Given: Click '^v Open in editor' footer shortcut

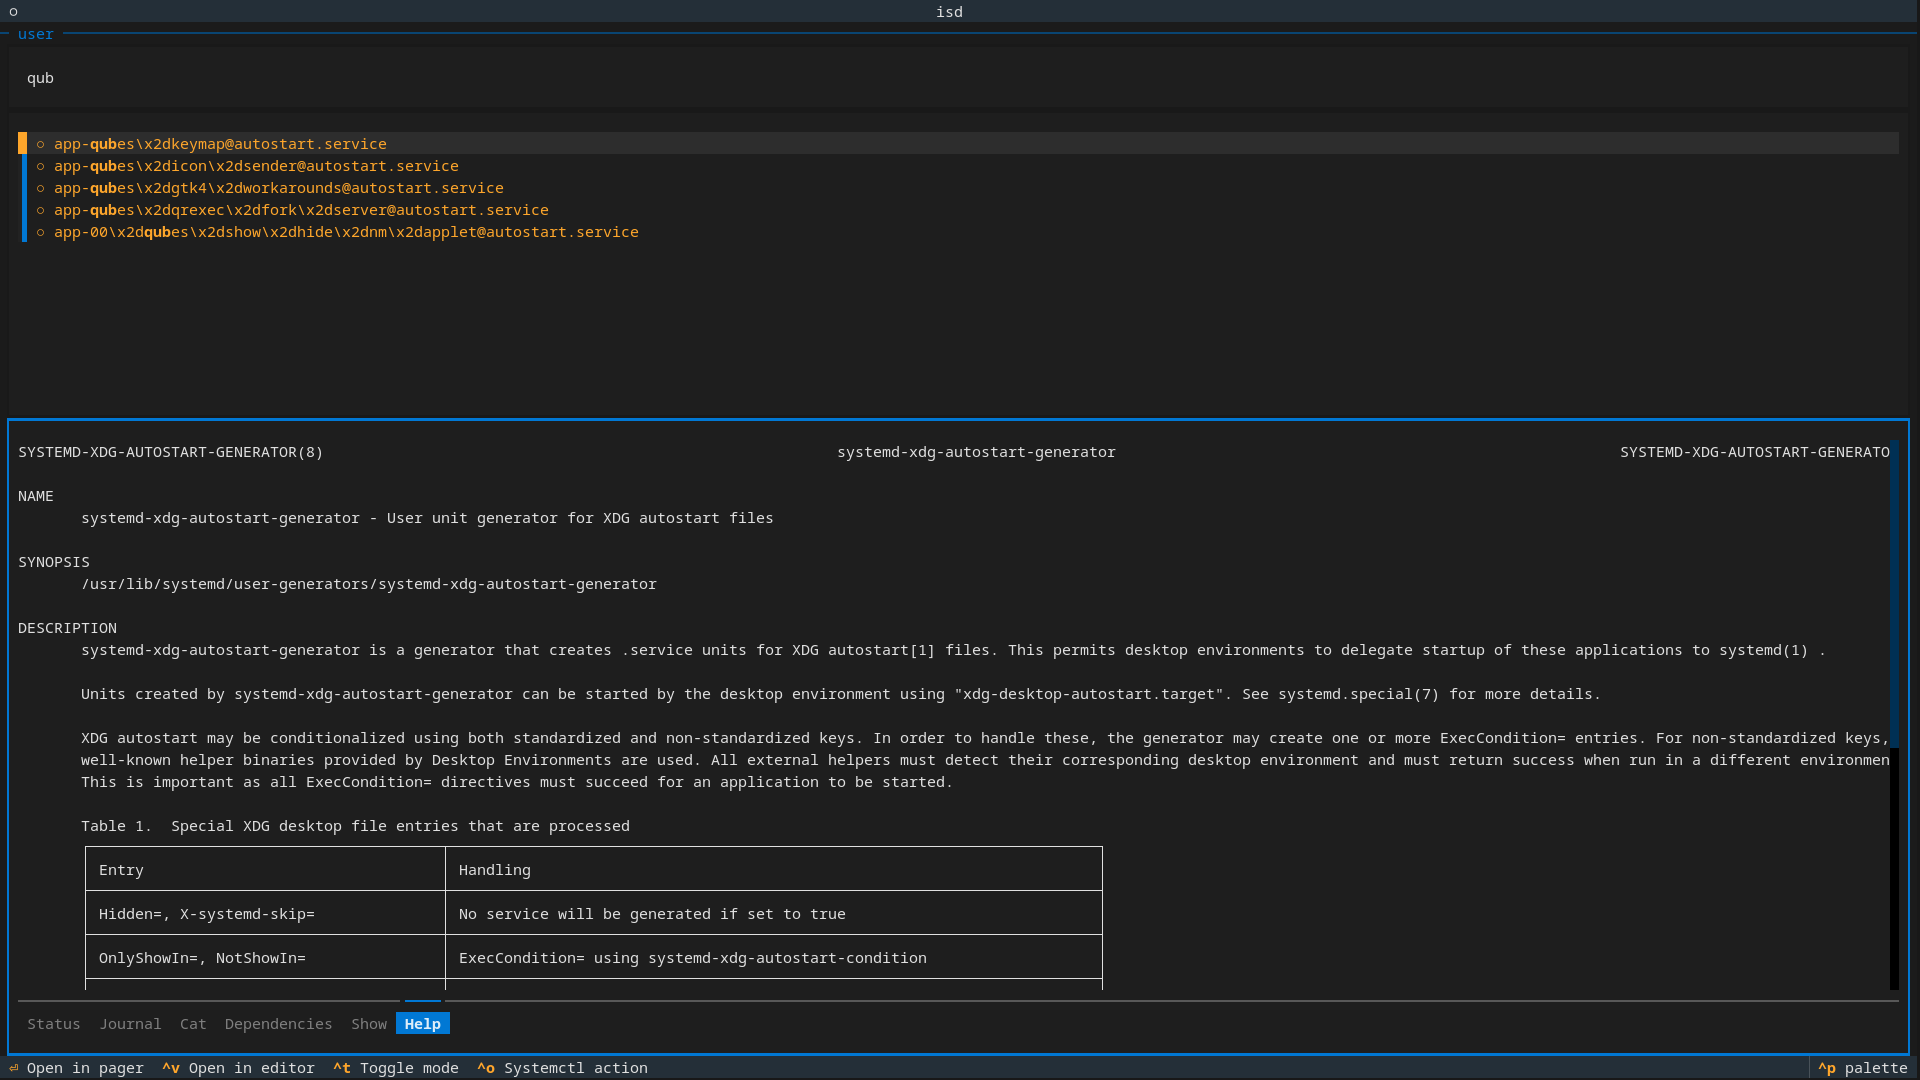Looking at the screenshot, I should pyautogui.click(x=238, y=1068).
